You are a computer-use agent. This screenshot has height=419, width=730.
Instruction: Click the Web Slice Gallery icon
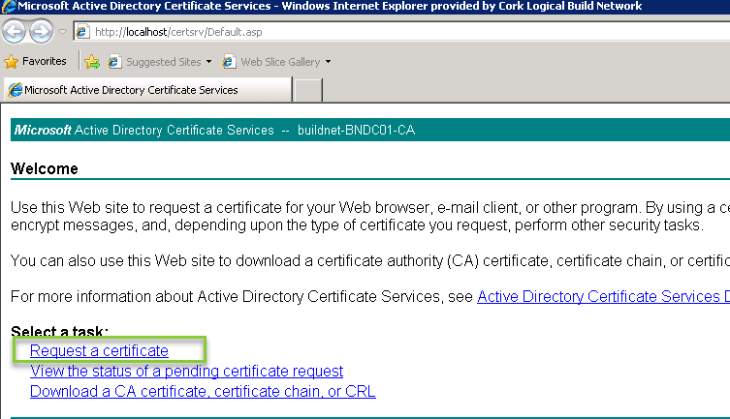coord(229,62)
